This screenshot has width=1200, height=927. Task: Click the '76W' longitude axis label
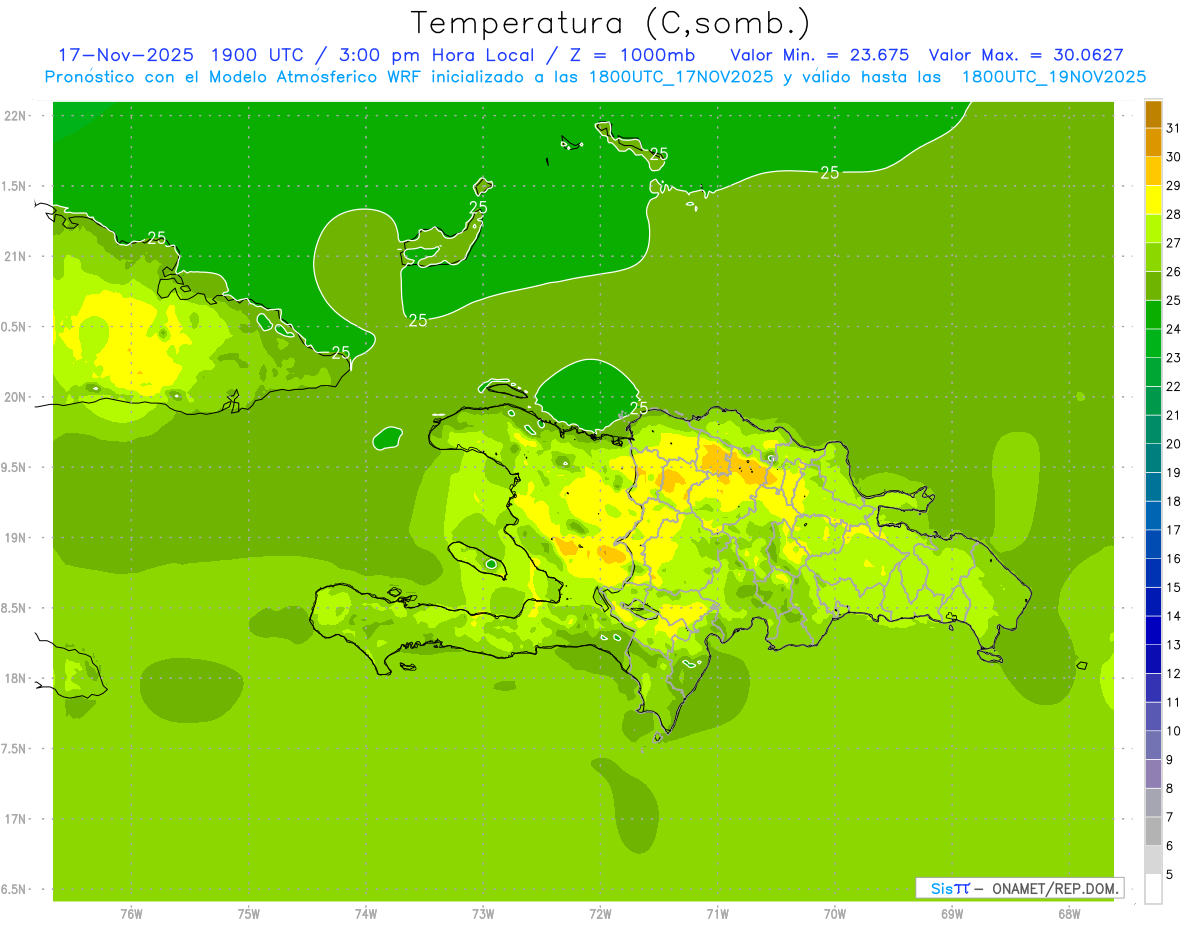point(131,914)
